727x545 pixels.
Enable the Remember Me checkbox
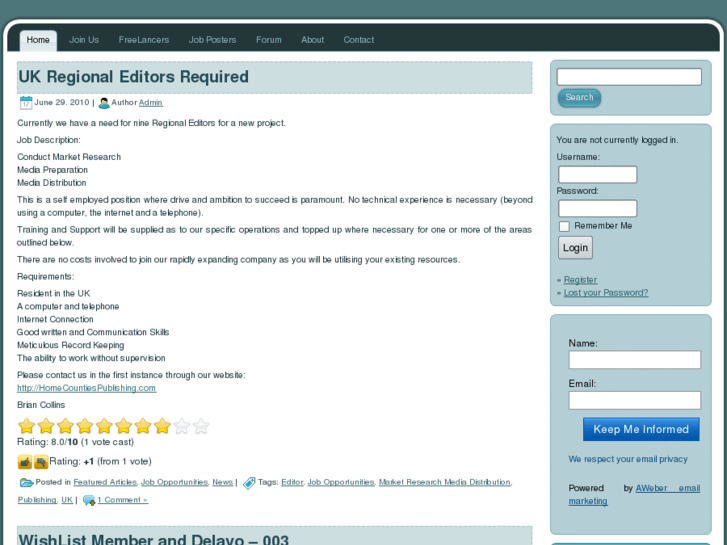tap(564, 226)
